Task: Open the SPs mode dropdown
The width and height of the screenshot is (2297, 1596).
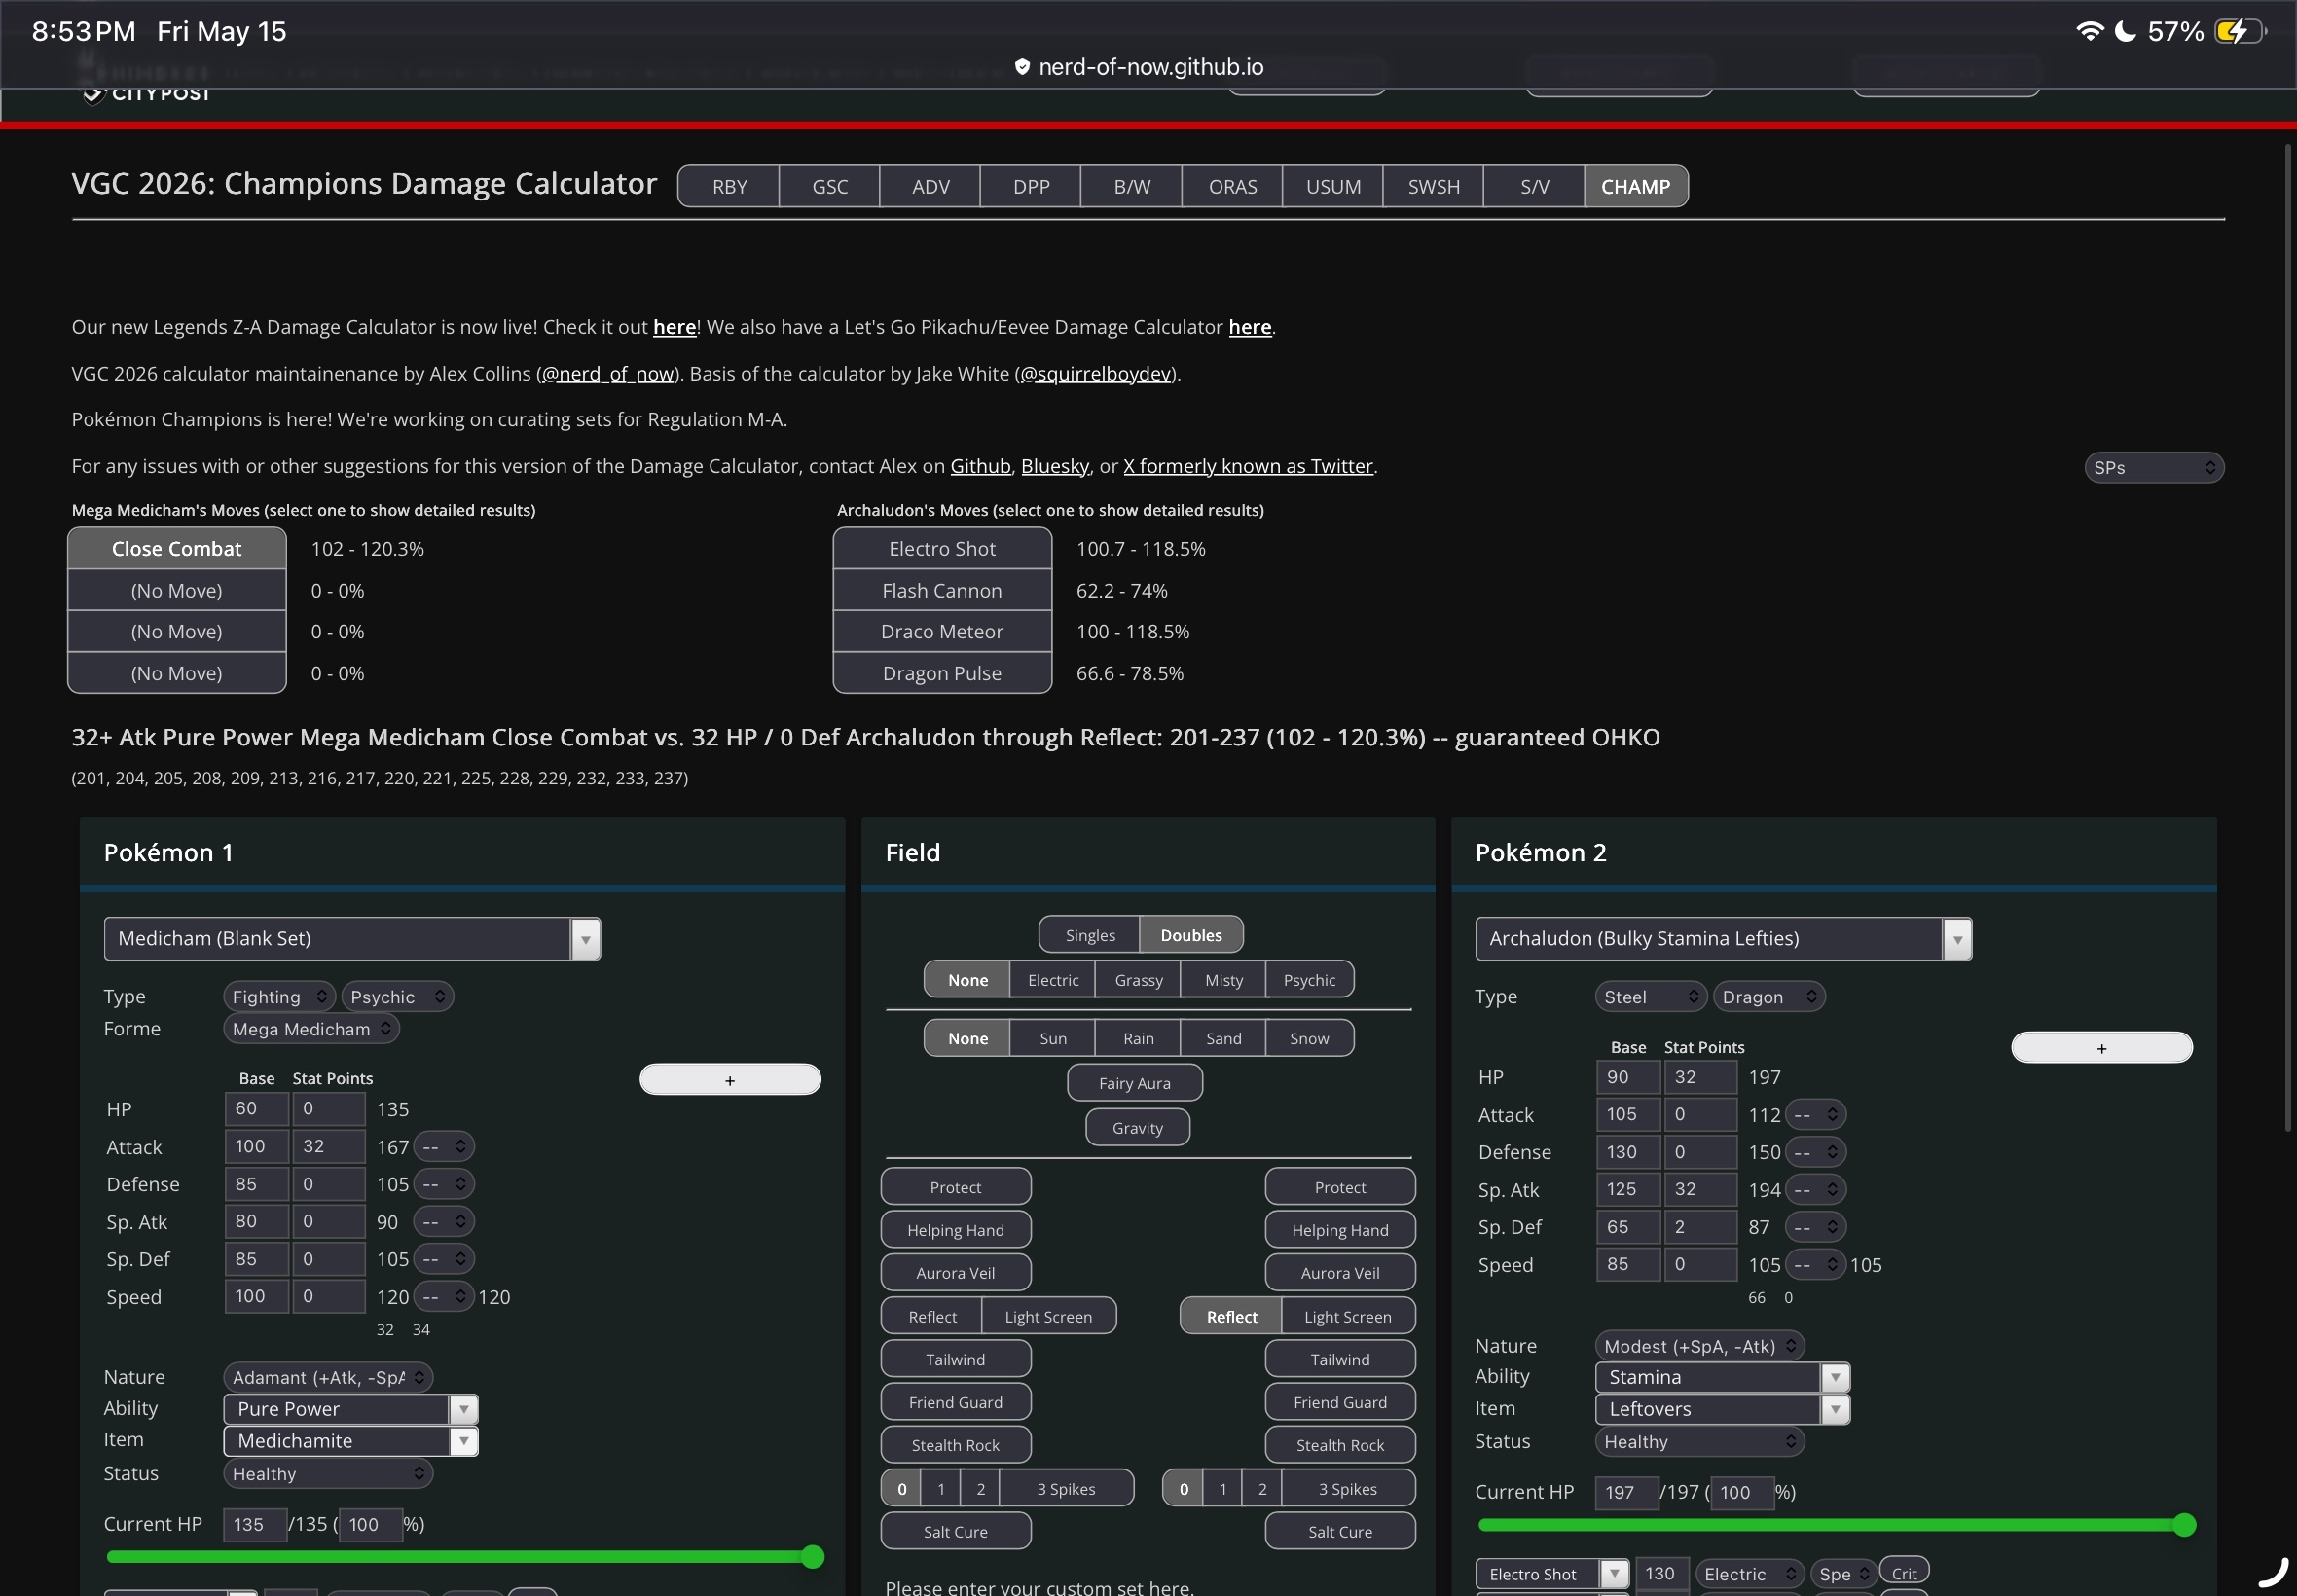Action: point(2154,468)
